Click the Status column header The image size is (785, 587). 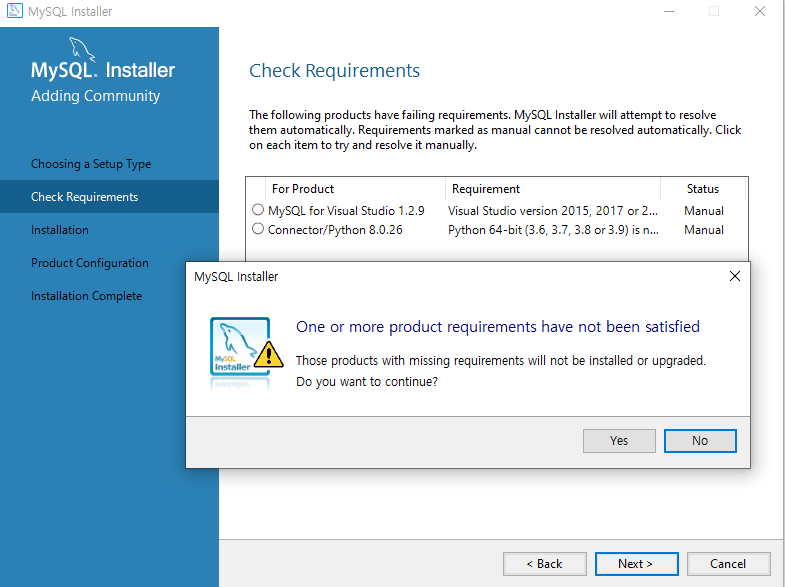[702, 189]
